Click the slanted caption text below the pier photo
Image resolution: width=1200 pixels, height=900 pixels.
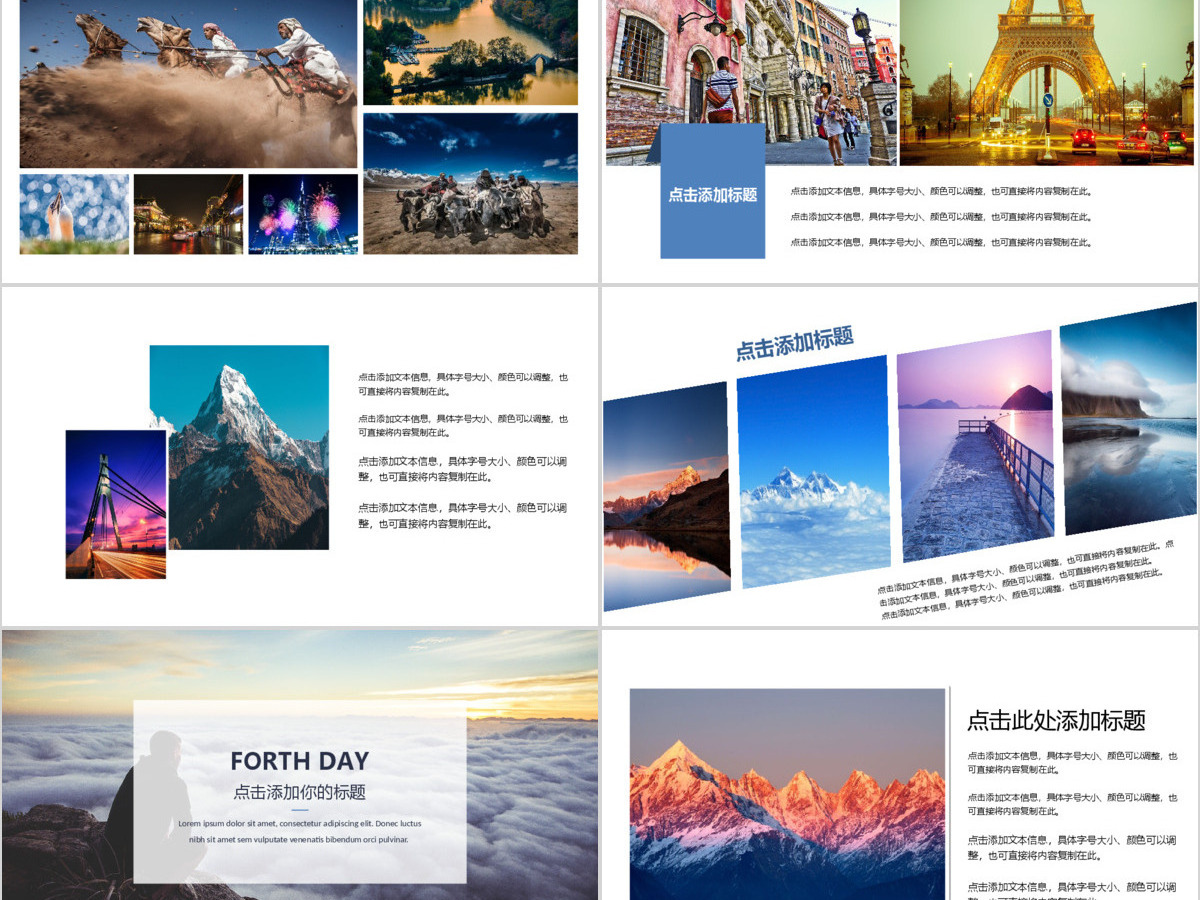[1025, 582]
